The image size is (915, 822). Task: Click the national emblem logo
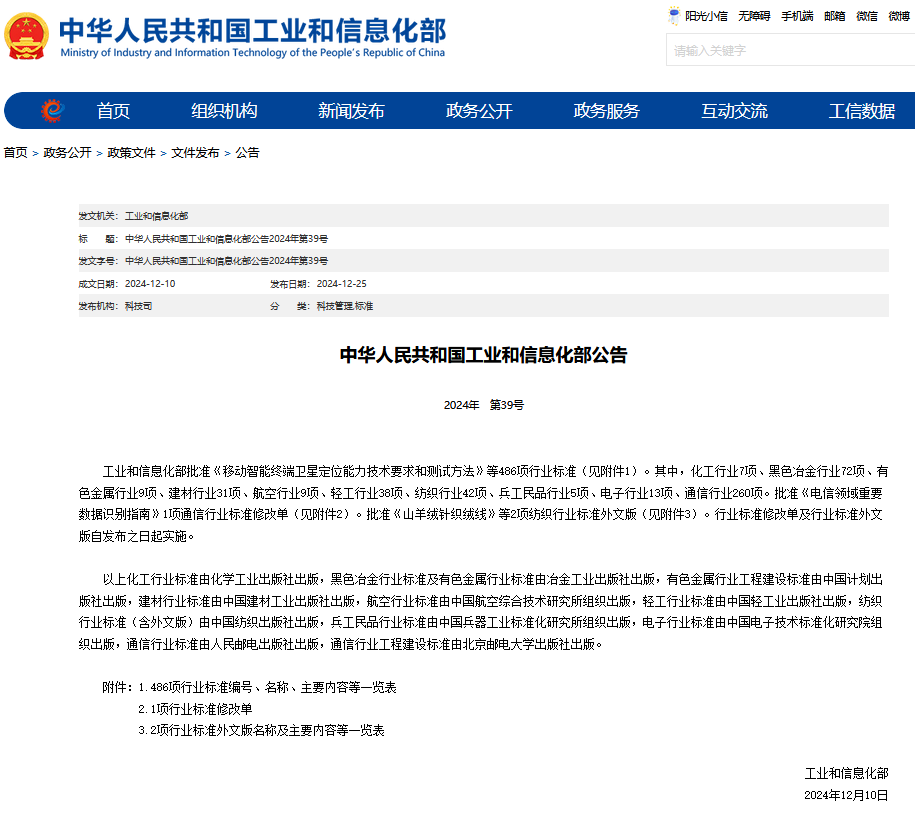[27, 38]
